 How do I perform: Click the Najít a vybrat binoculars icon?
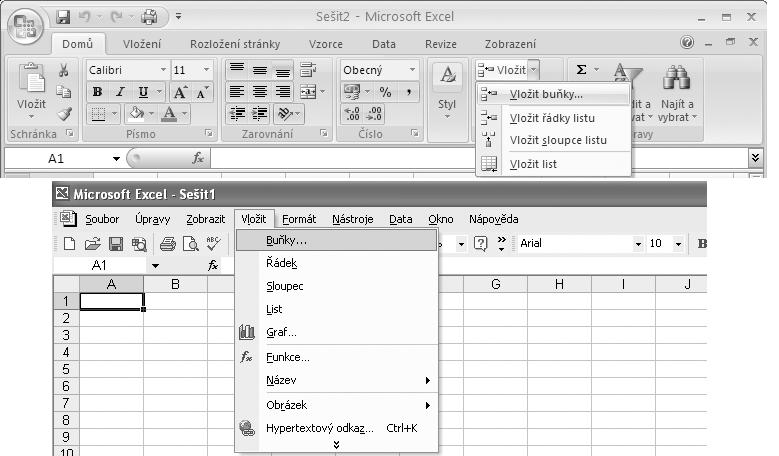click(x=676, y=78)
